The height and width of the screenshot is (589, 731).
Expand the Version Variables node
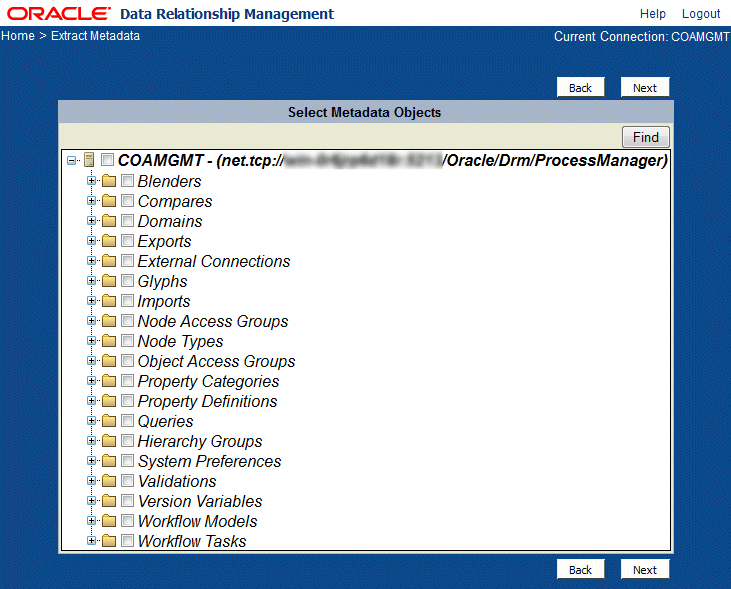tap(91, 501)
